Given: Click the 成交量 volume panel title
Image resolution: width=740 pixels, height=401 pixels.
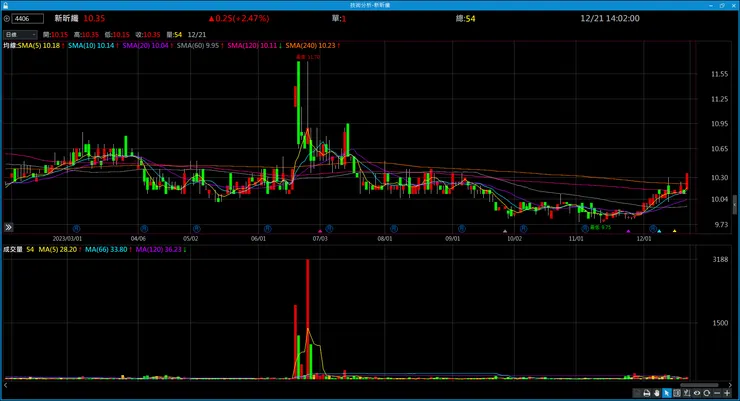Looking at the screenshot, I should (13, 249).
